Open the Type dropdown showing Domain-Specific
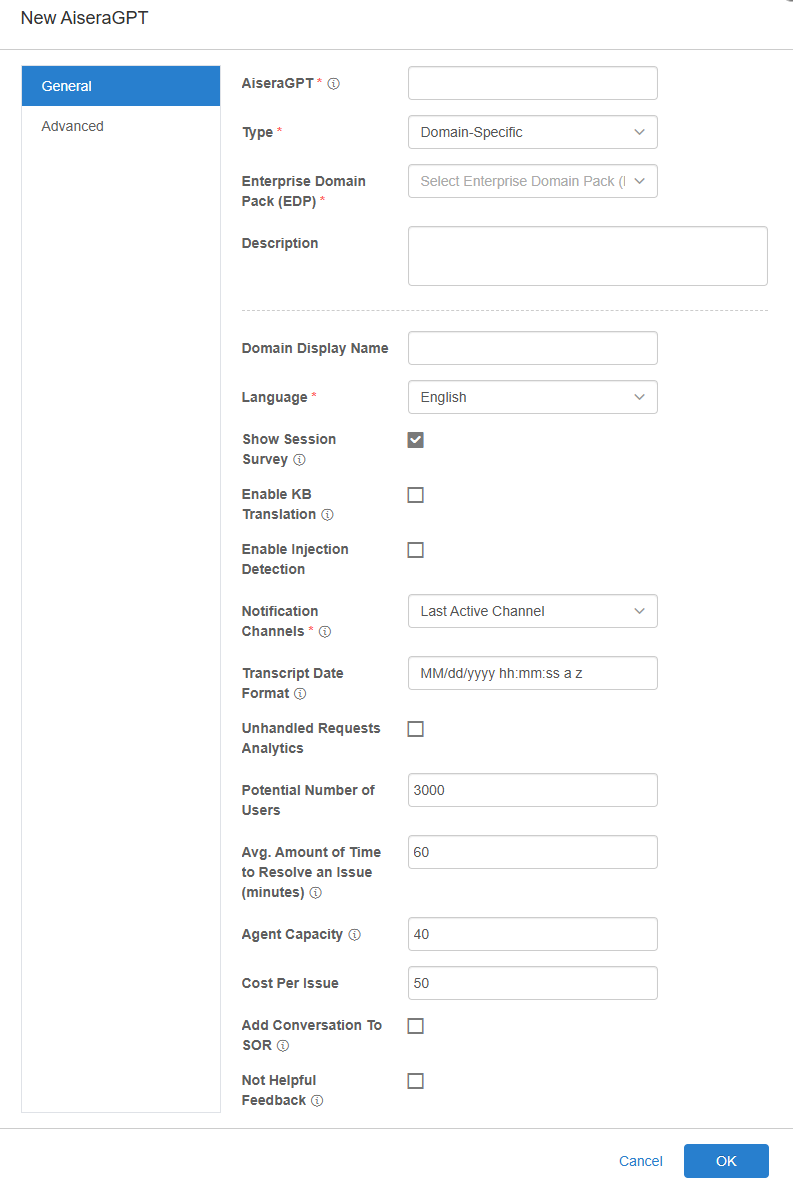 click(532, 132)
